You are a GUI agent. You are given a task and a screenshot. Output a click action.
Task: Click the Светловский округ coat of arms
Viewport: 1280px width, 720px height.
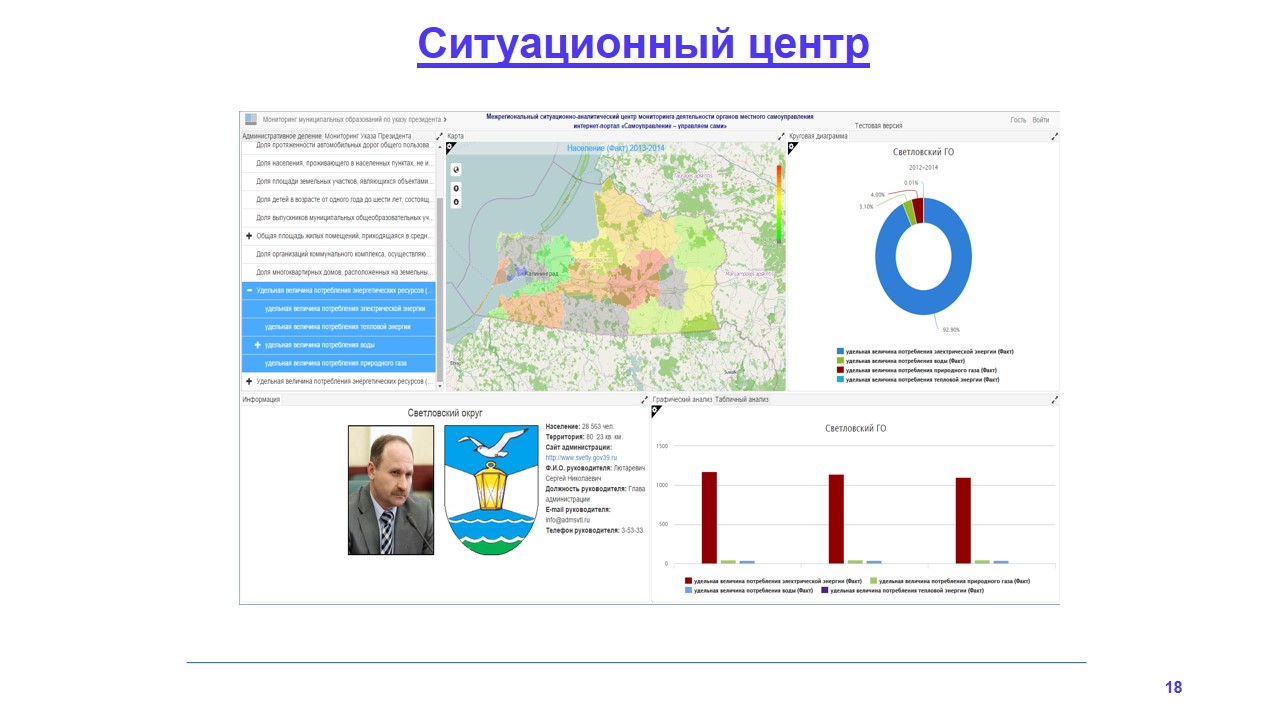(x=491, y=490)
